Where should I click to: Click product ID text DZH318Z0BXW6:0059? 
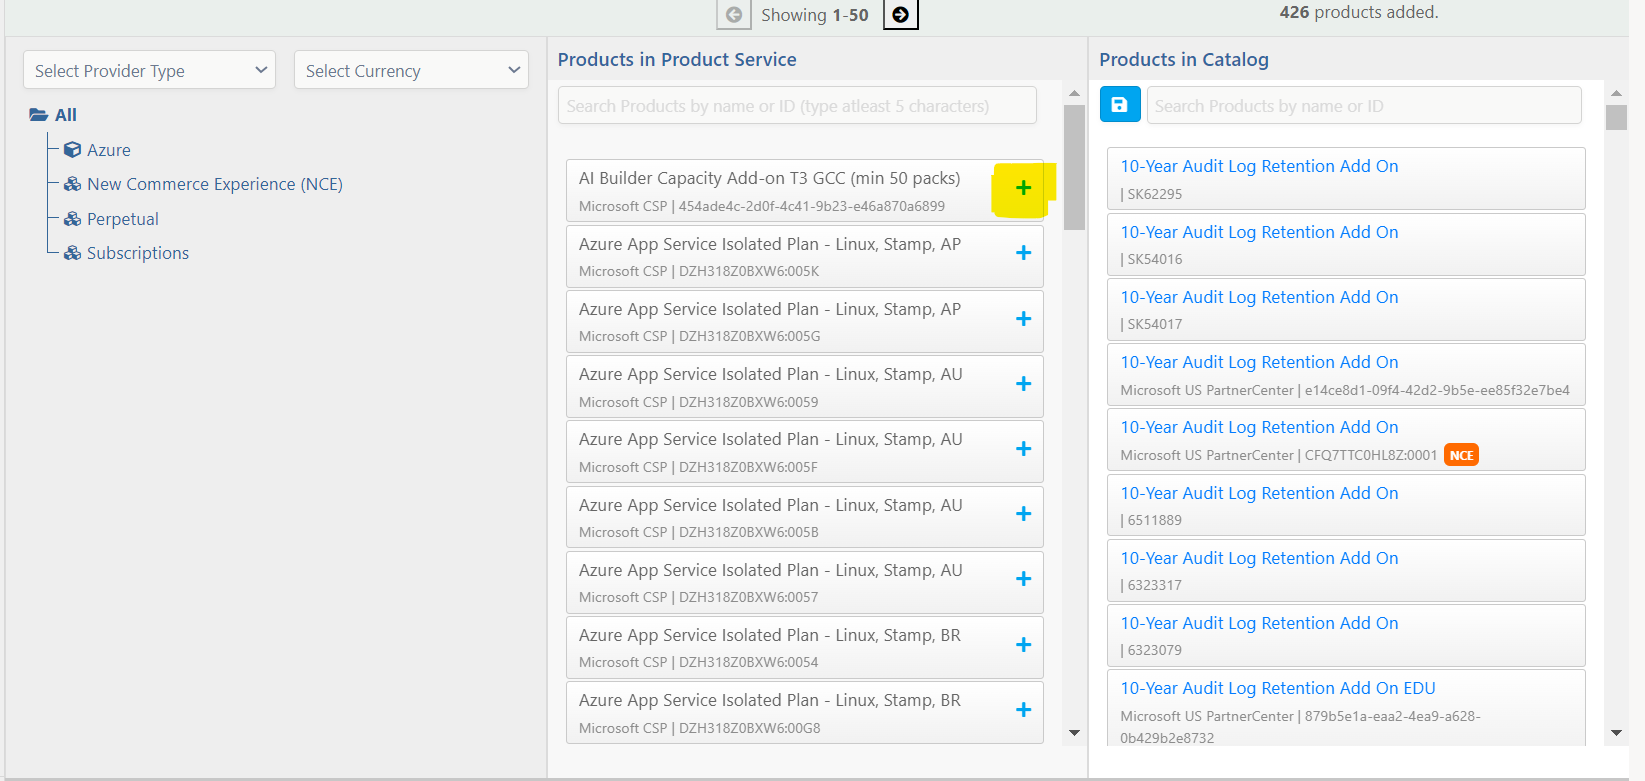[748, 402]
